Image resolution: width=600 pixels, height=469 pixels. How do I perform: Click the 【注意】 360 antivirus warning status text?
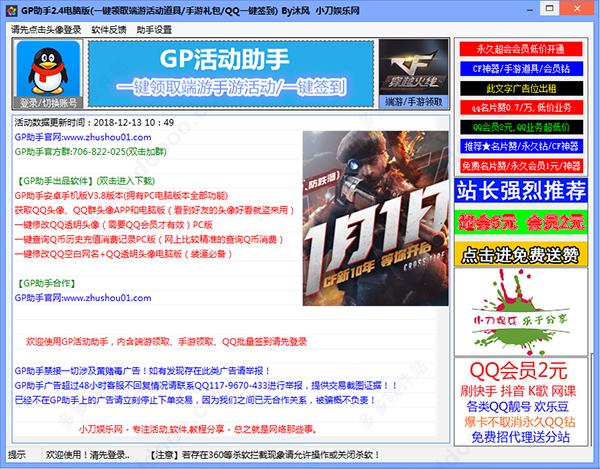tap(264, 455)
